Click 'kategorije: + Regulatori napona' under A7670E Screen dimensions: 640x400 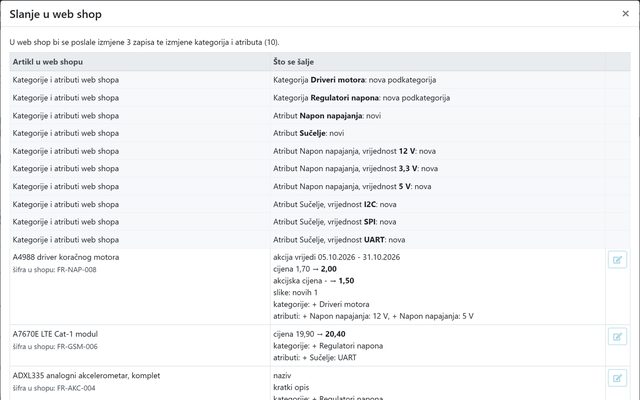pyautogui.click(x=328, y=346)
